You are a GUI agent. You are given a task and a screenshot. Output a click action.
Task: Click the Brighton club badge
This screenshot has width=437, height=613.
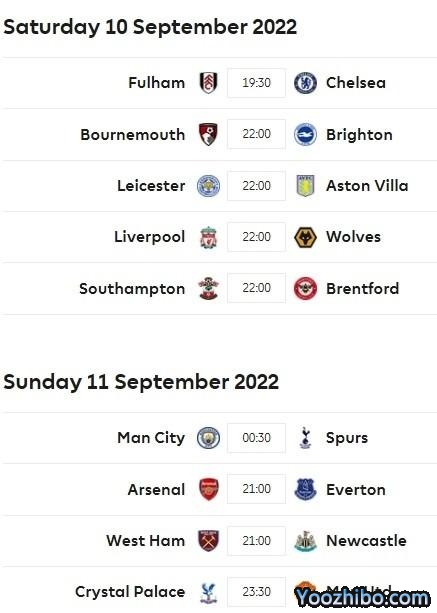tap(305, 134)
